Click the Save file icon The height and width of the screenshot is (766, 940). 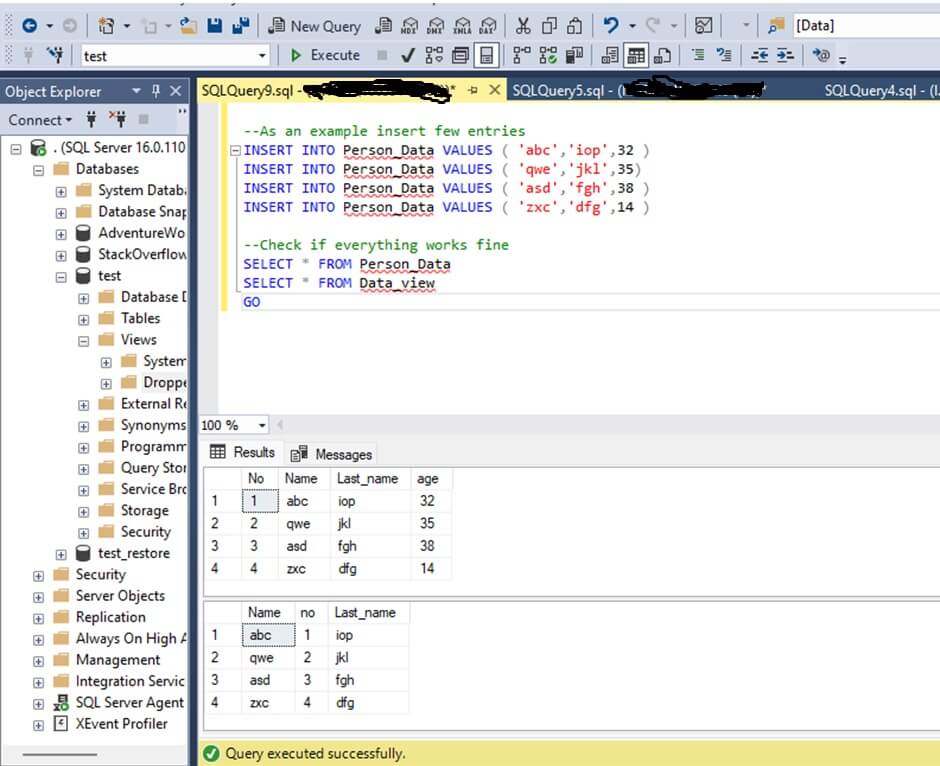[x=215, y=26]
